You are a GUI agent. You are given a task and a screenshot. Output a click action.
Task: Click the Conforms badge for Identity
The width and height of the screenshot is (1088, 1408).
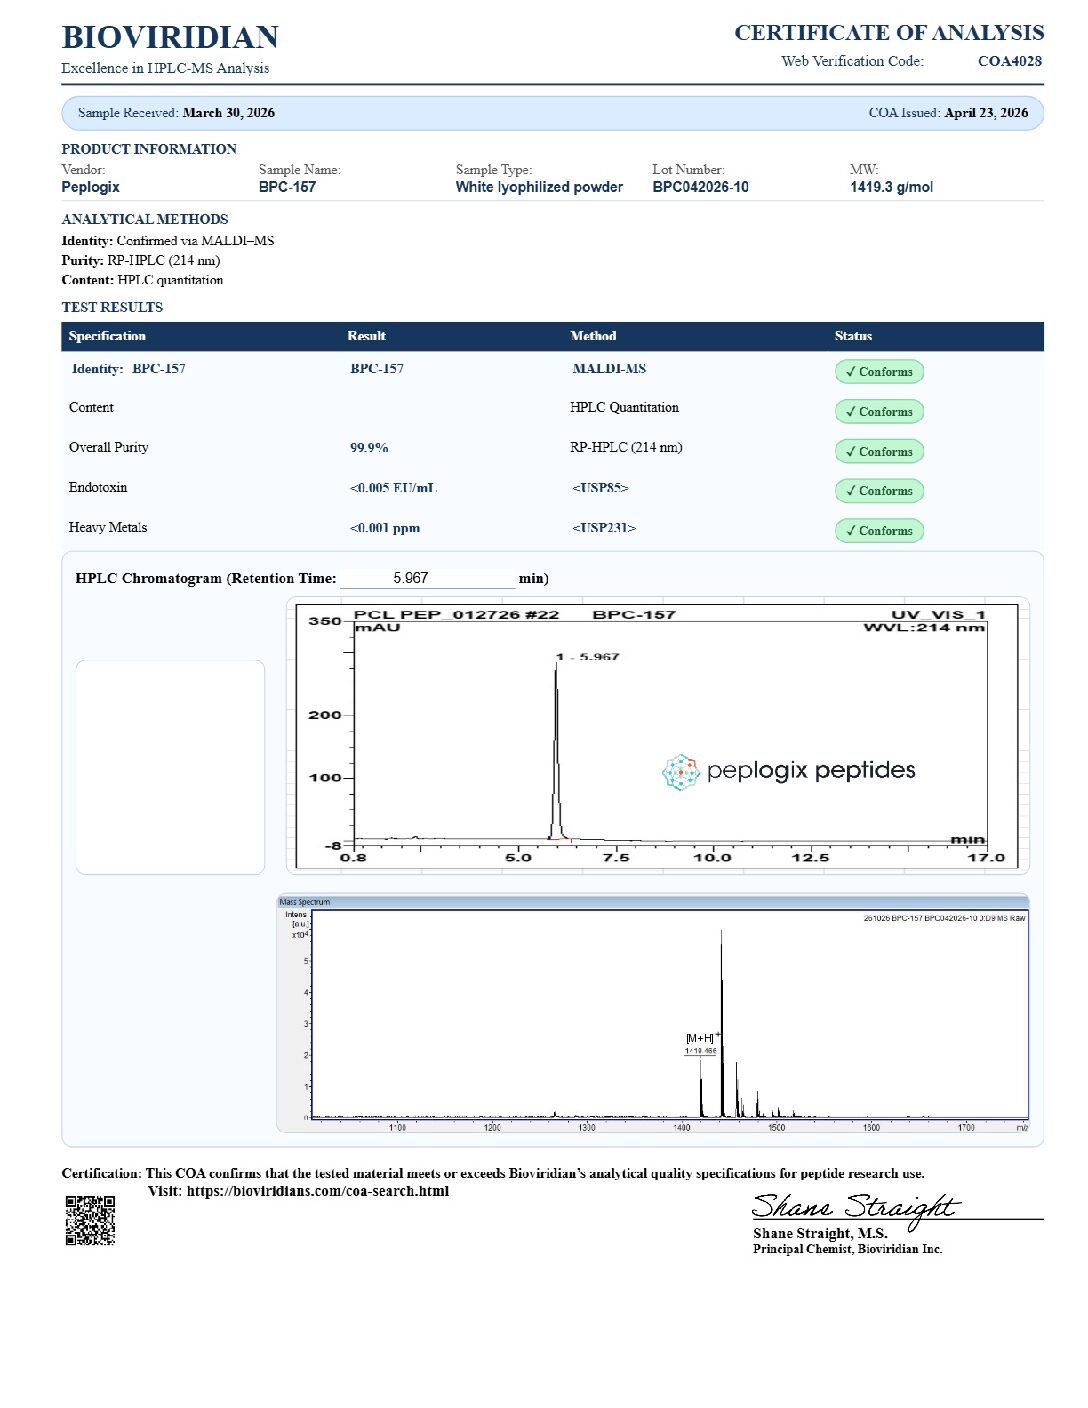click(x=879, y=372)
